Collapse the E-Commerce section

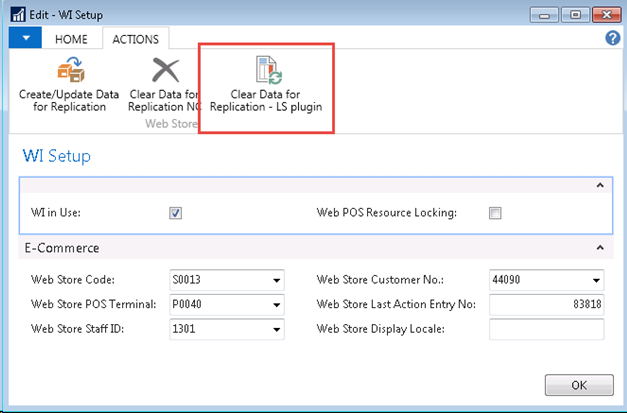click(600, 247)
